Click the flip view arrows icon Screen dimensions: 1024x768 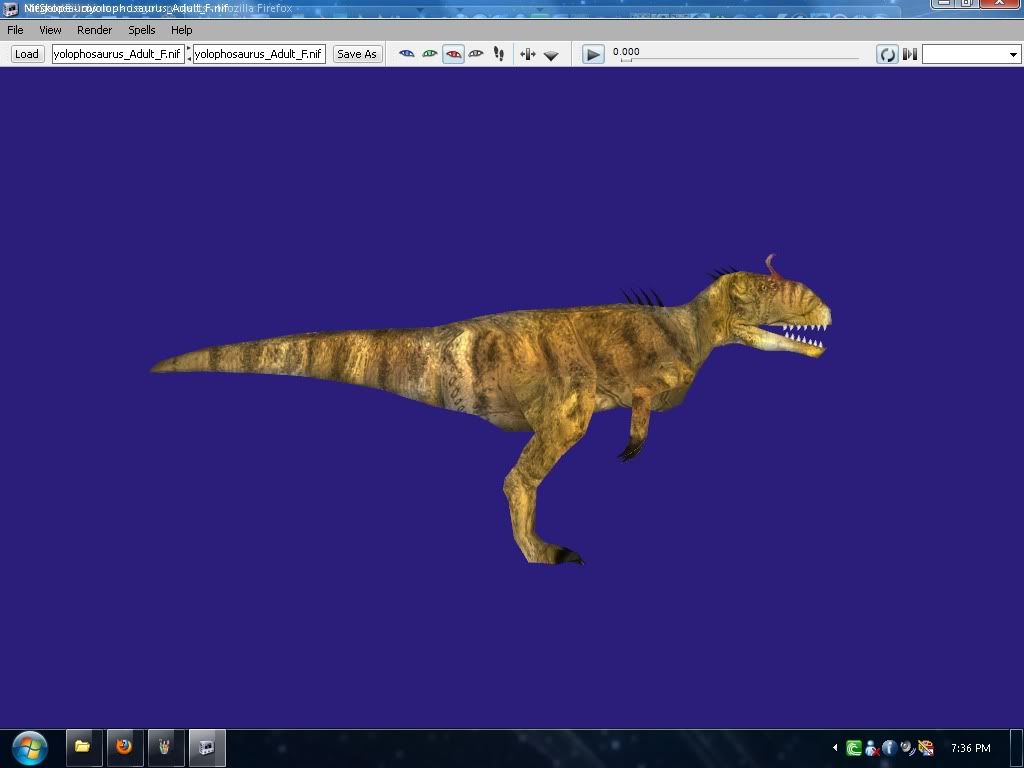tap(528, 54)
